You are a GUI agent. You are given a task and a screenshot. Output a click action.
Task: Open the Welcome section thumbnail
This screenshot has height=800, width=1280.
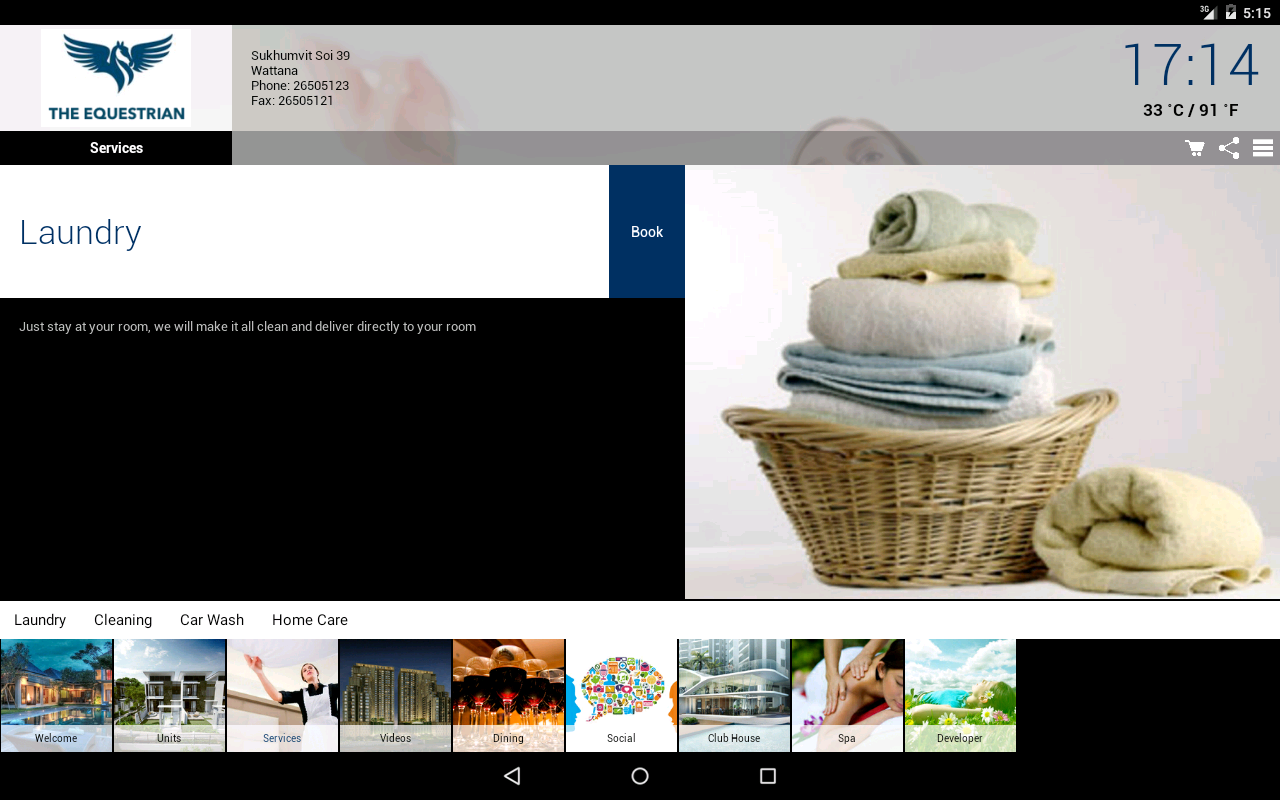56,696
